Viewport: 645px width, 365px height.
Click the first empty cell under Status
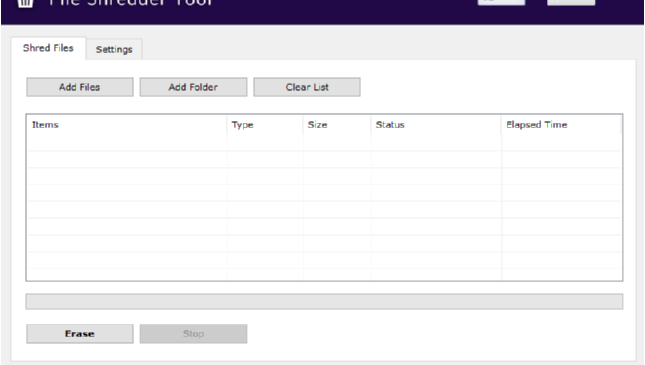click(436, 142)
